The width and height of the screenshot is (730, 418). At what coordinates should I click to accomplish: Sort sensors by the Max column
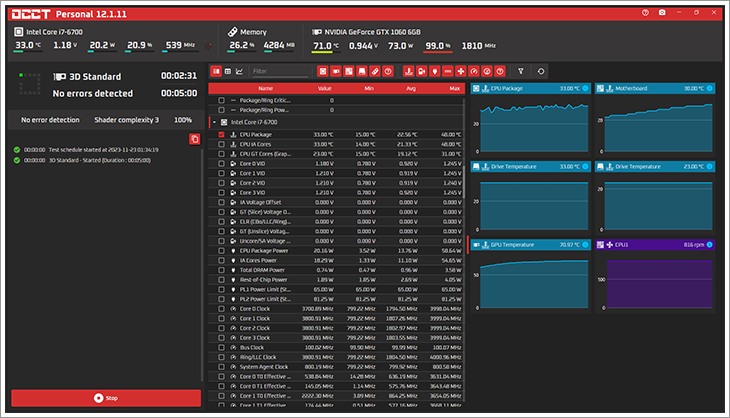tap(455, 88)
